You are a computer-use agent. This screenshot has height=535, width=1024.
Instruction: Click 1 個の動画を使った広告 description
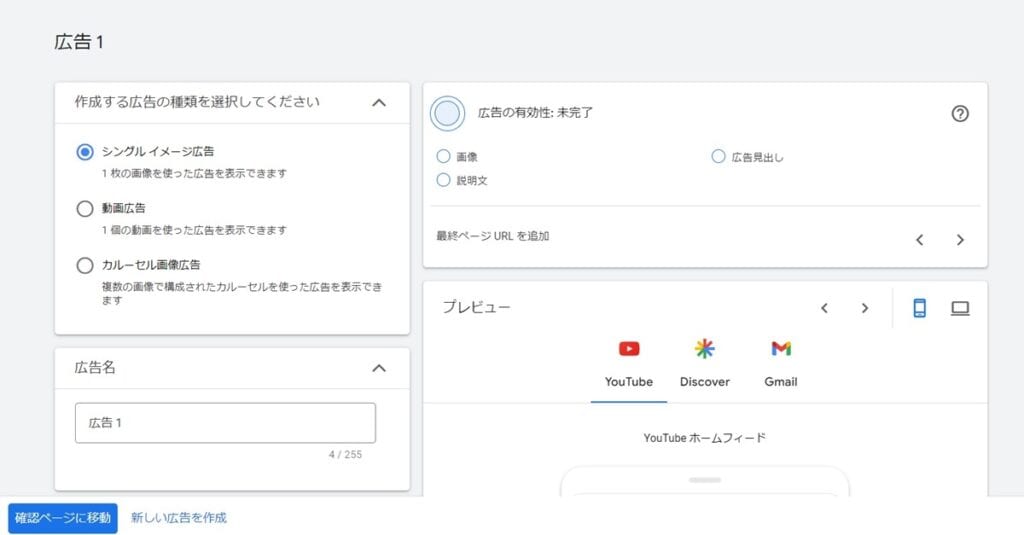coord(195,230)
